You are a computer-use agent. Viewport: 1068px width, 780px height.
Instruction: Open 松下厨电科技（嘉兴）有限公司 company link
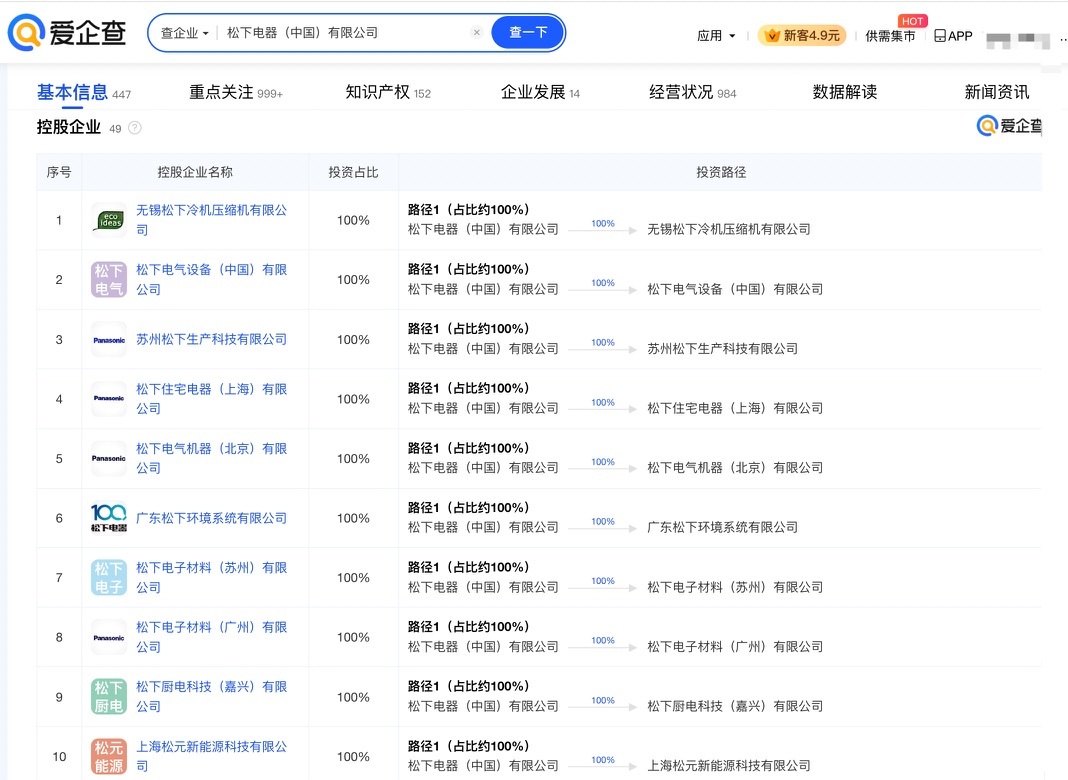click(x=212, y=697)
